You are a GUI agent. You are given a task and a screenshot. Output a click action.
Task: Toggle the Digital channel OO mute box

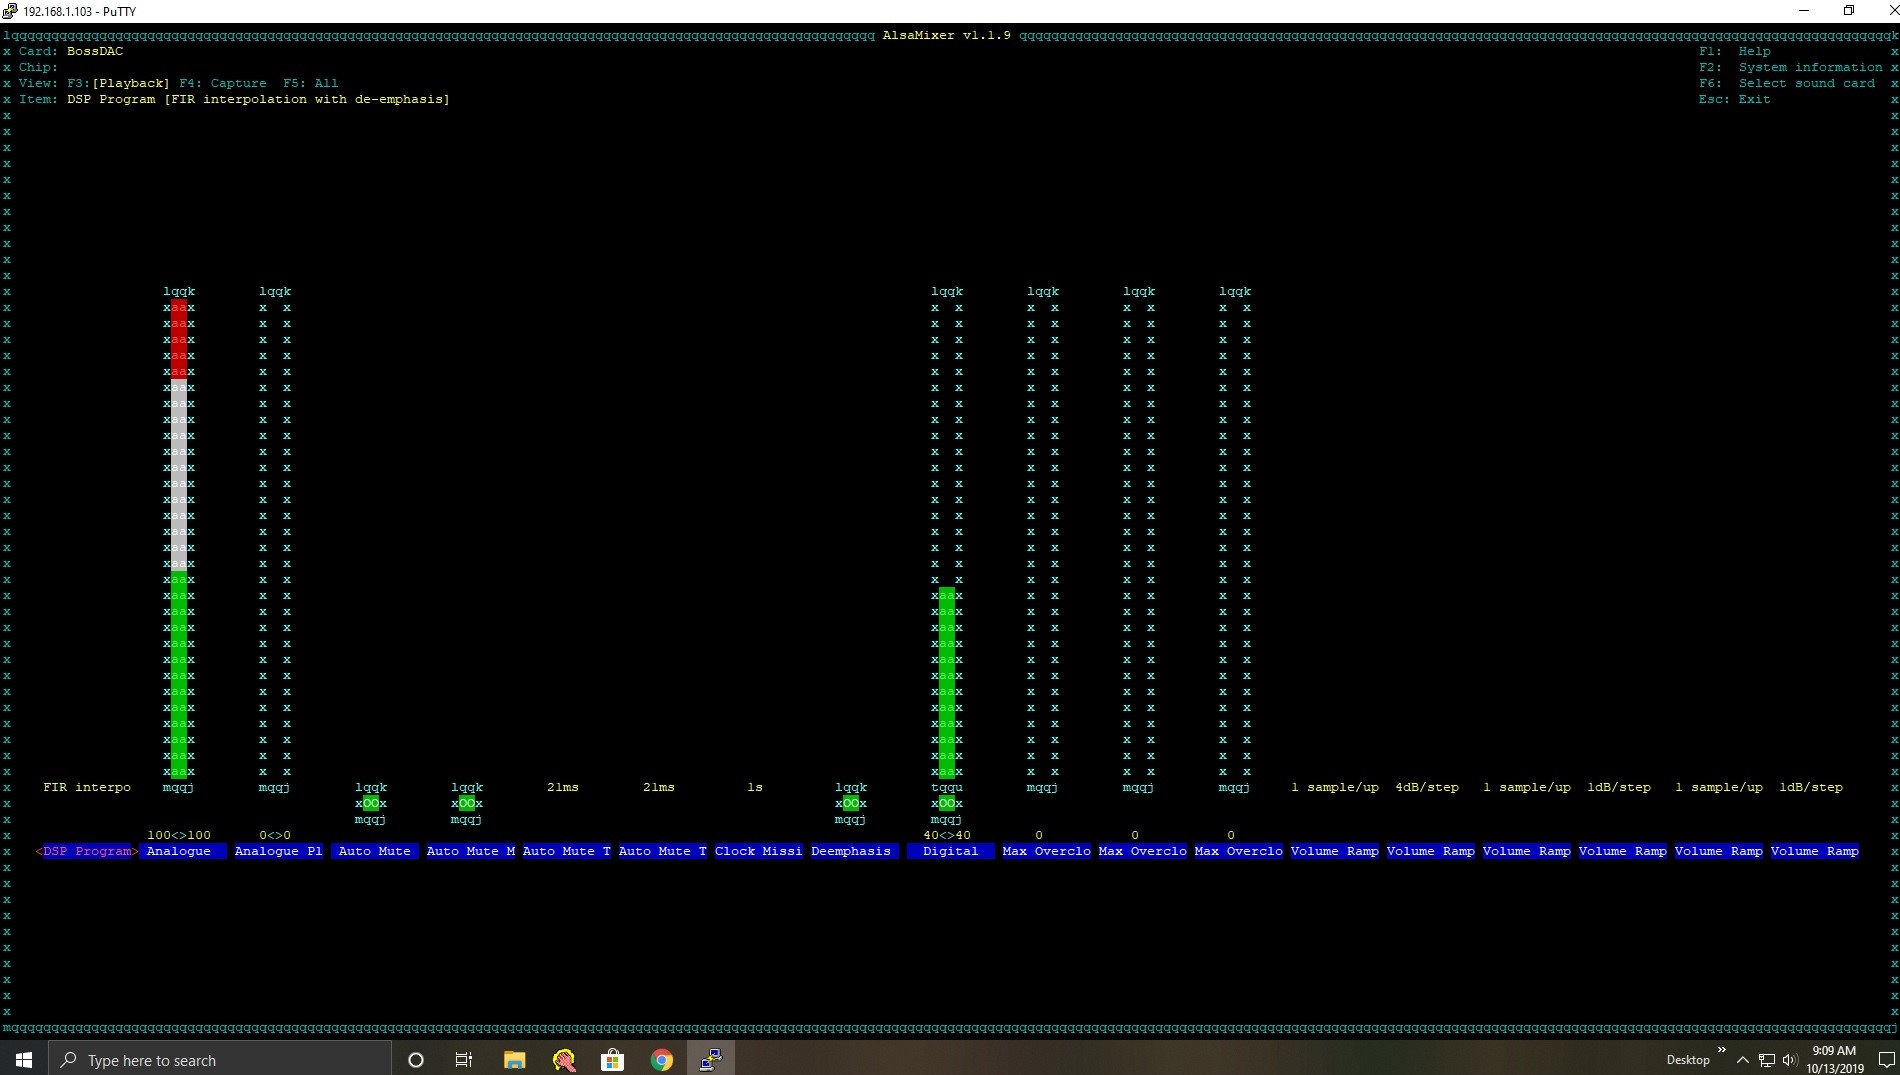[947, 803]
